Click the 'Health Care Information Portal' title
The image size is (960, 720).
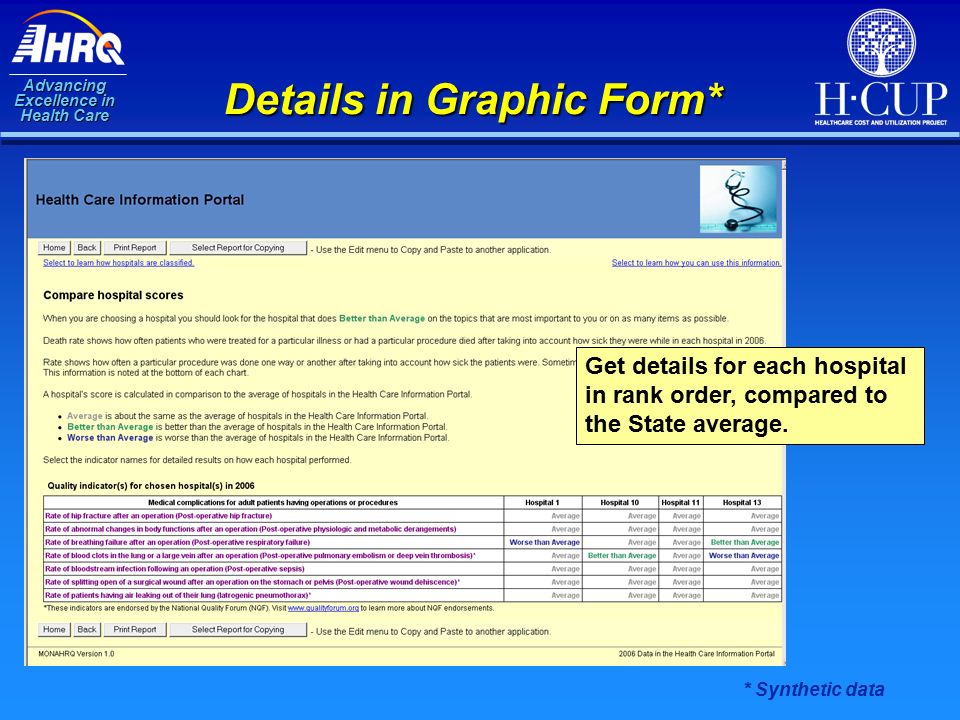point(140,200)
